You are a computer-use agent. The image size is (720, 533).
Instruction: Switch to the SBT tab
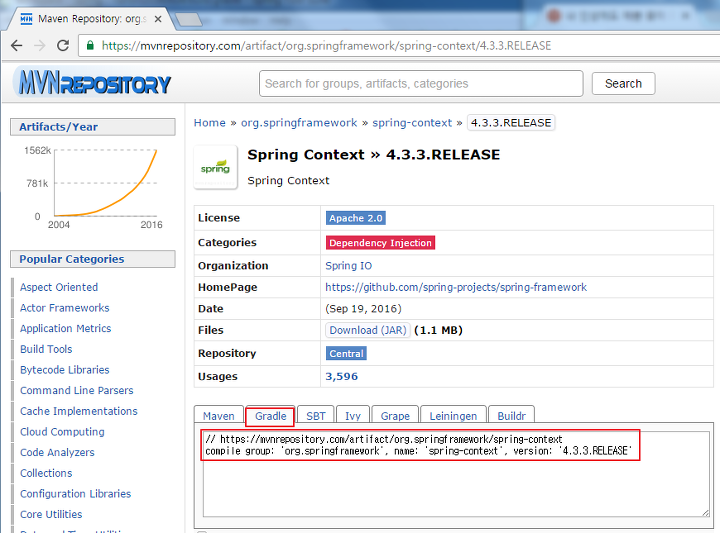coord(316,415)
